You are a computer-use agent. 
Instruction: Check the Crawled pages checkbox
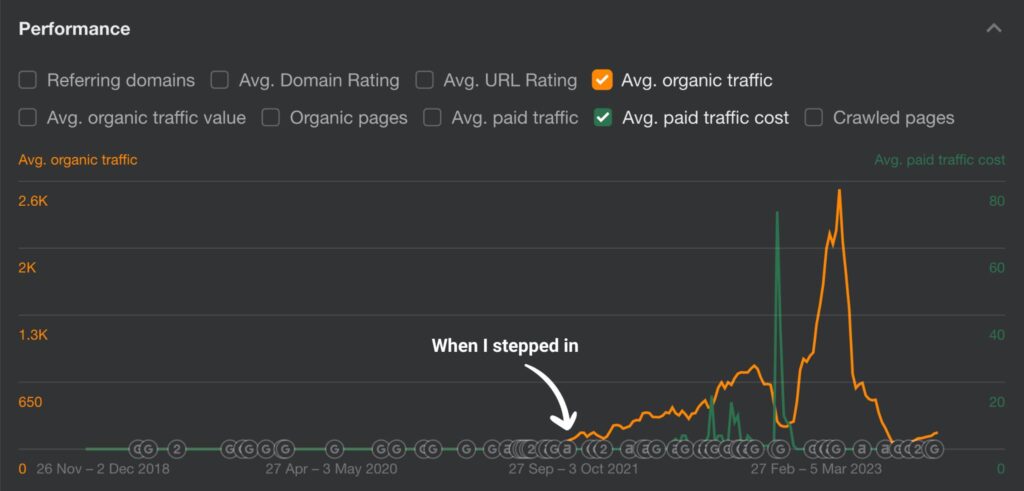tap(814, 118)
